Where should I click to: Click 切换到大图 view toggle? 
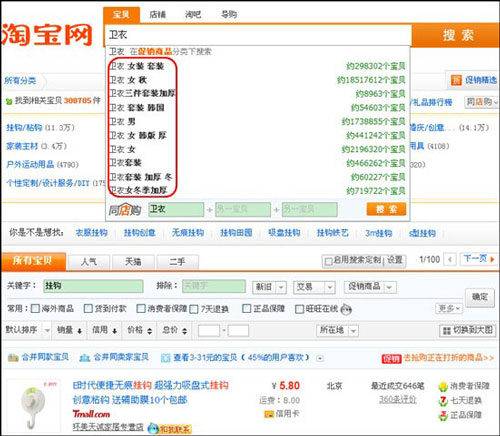point(468,330)
